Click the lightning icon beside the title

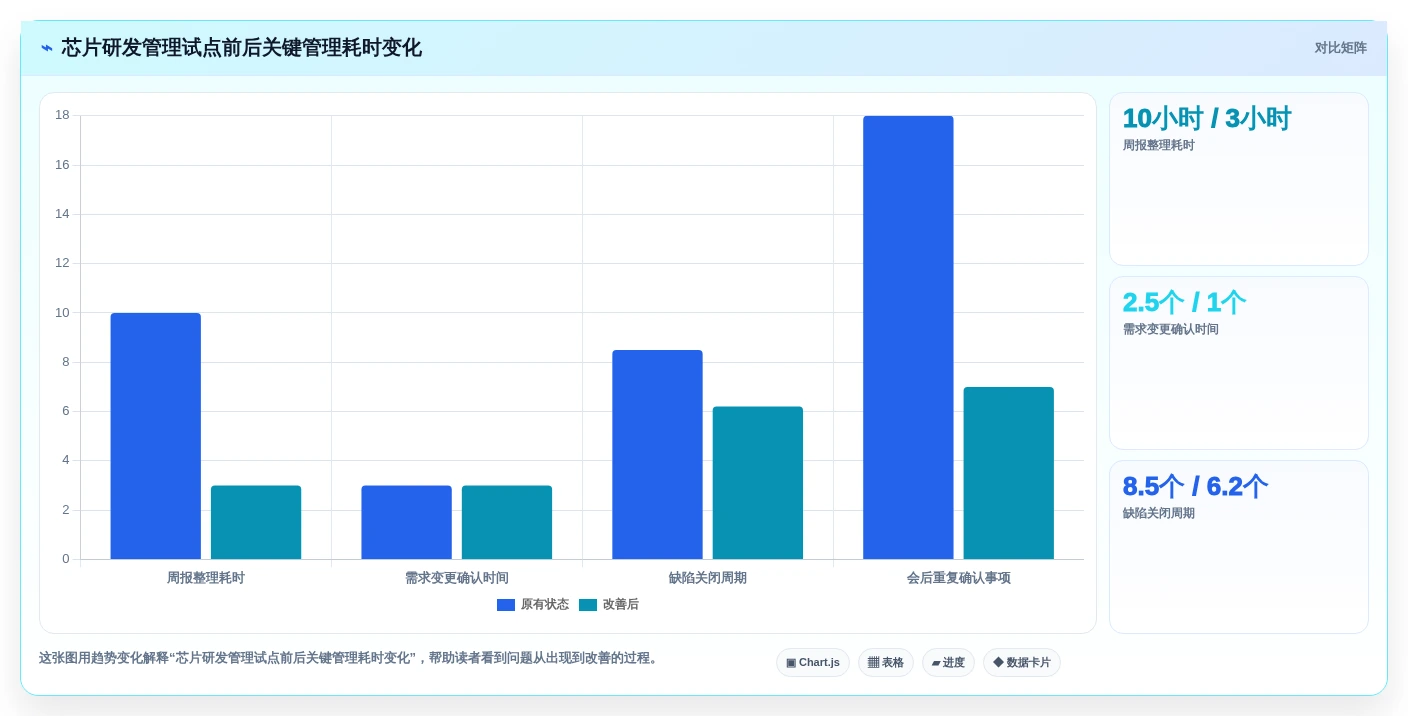[47, 48]
